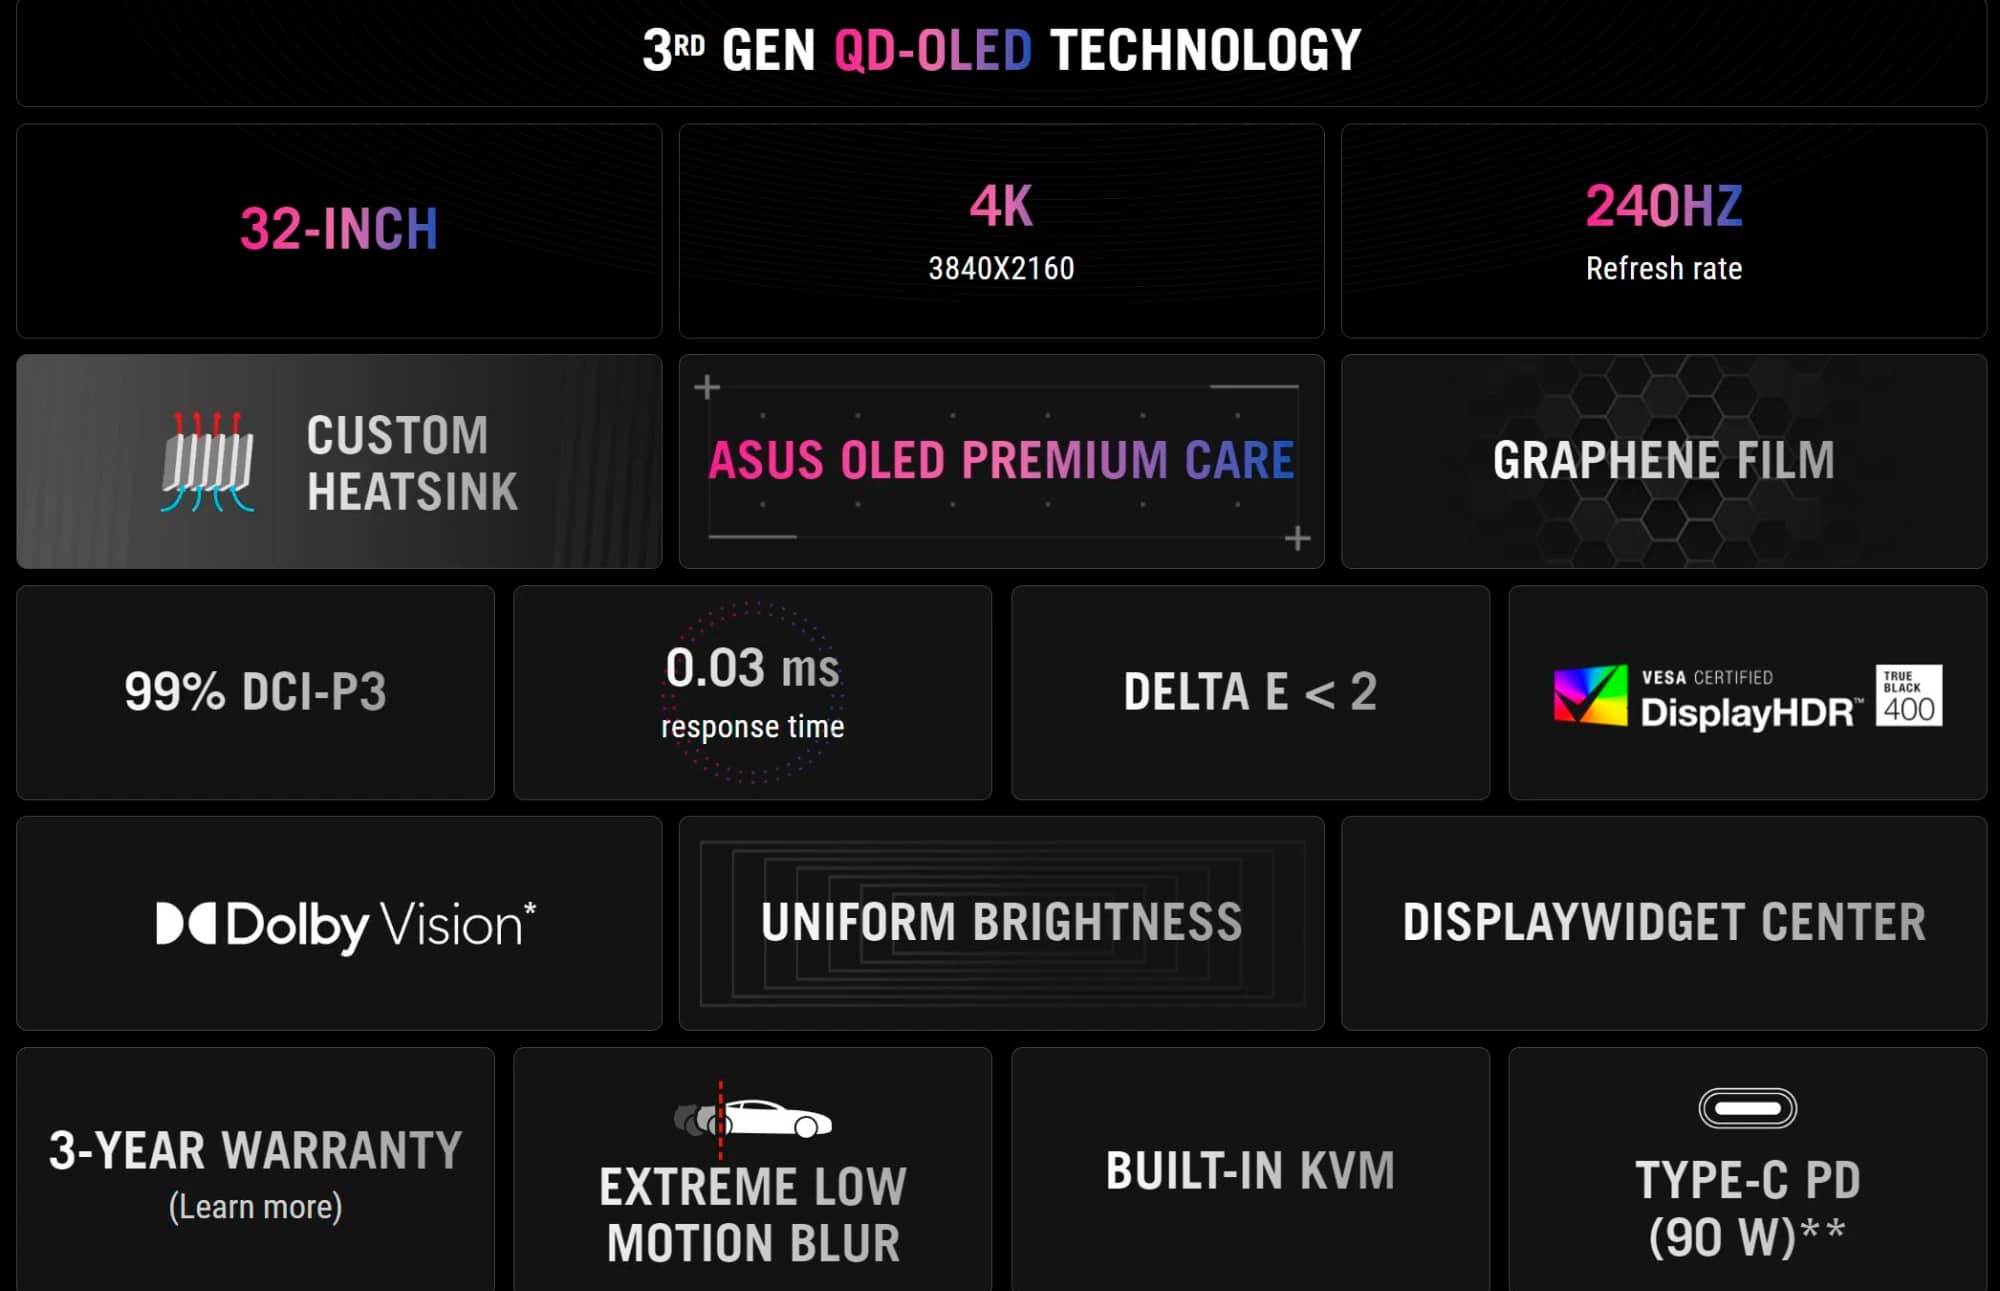
Task: Open the Graphene Film feature tile
Action: coord(1663,461)
